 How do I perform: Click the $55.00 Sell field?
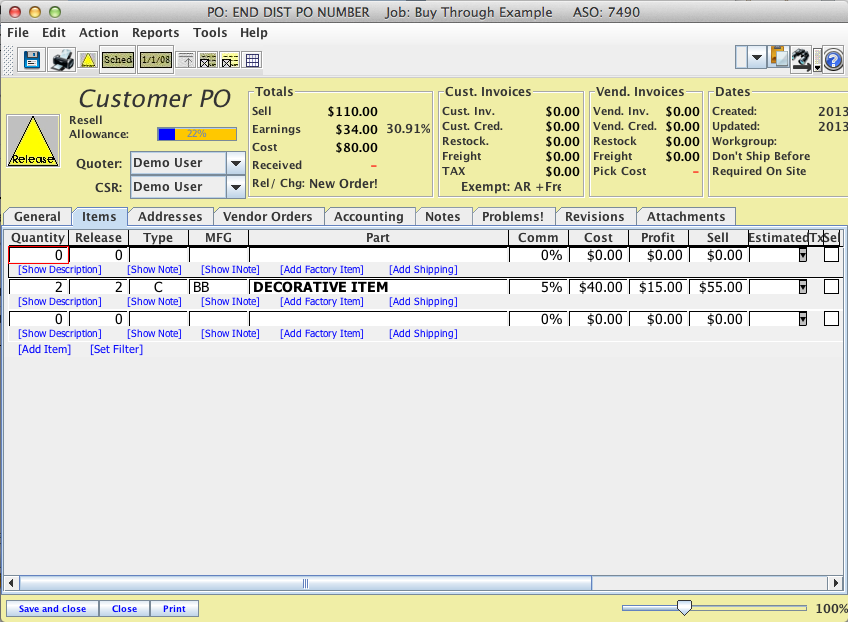(x=718, y=287)
